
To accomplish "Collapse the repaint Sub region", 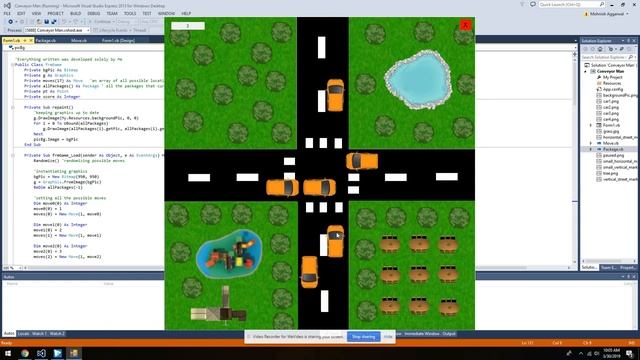I will [x=13, y=107].
